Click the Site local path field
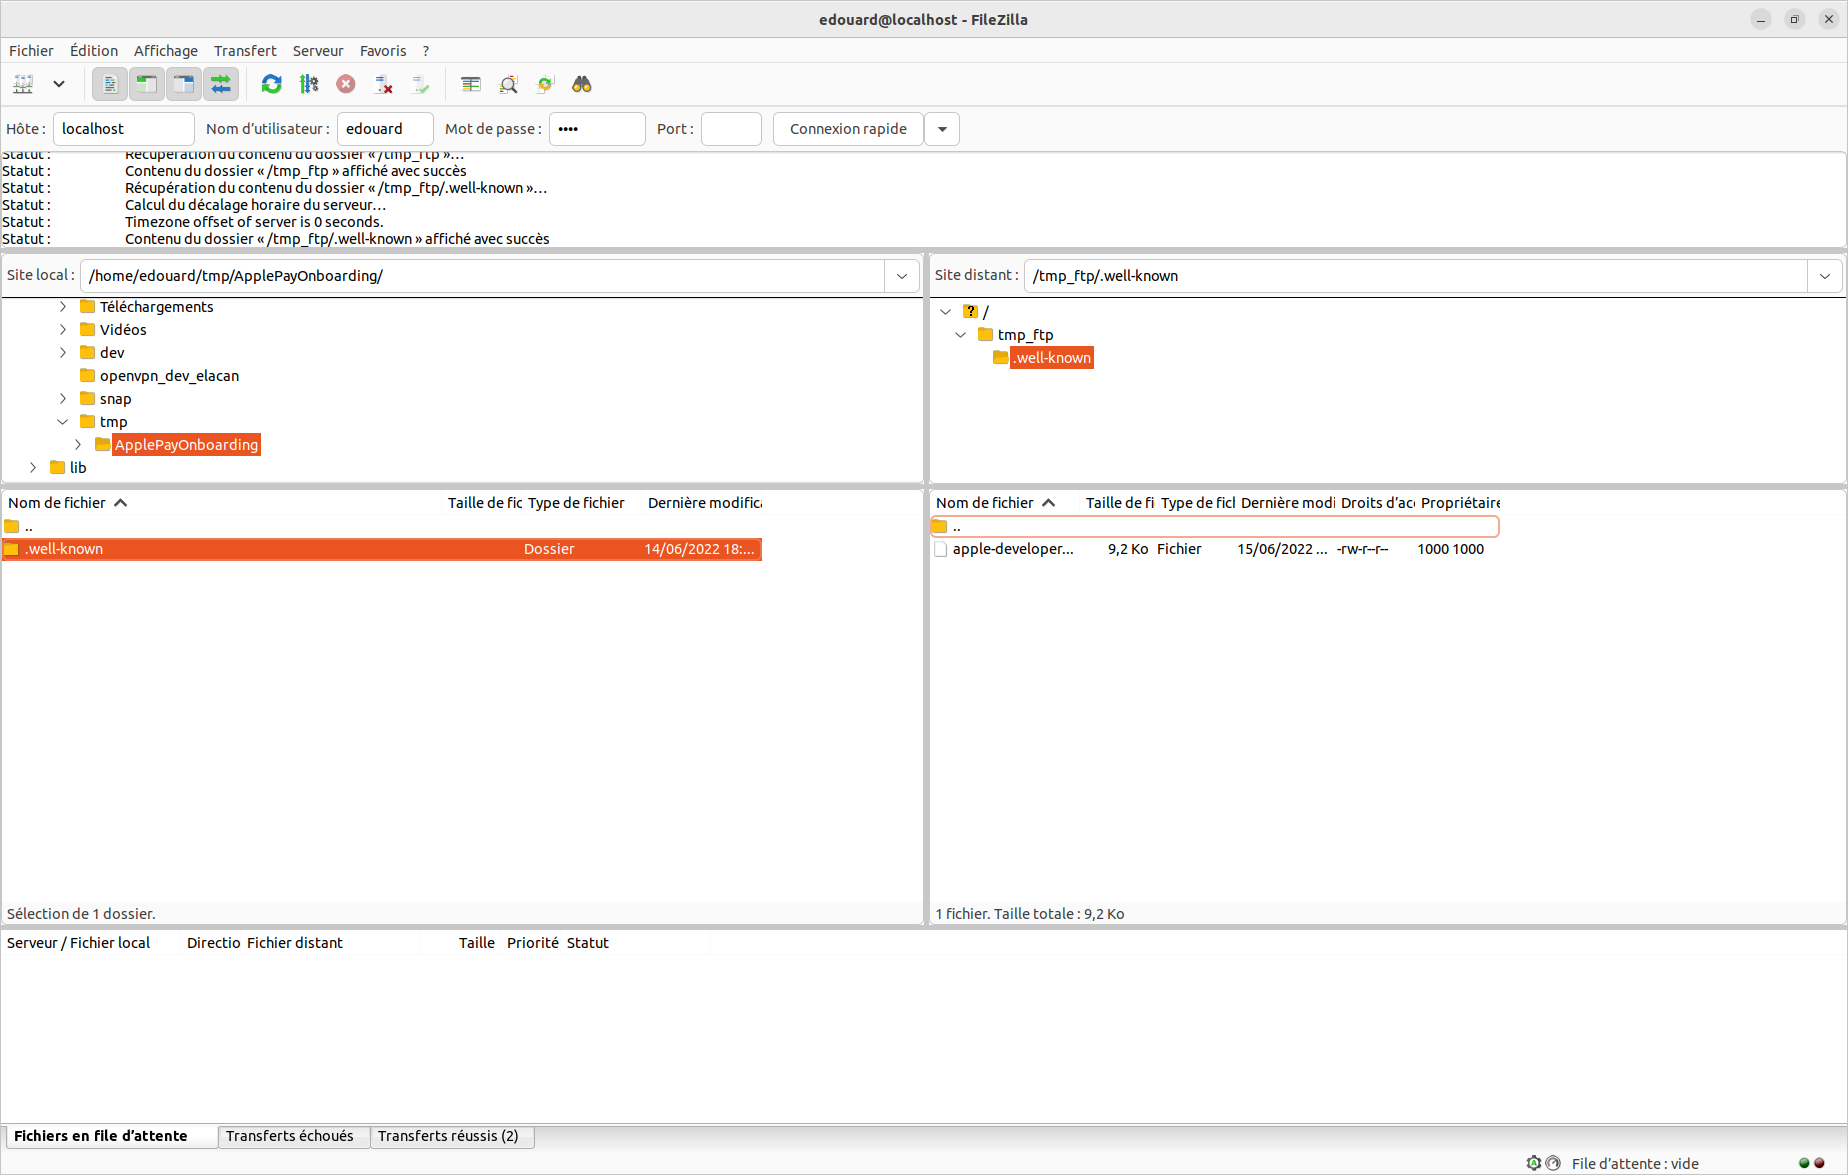 click(x=482, y=276)
